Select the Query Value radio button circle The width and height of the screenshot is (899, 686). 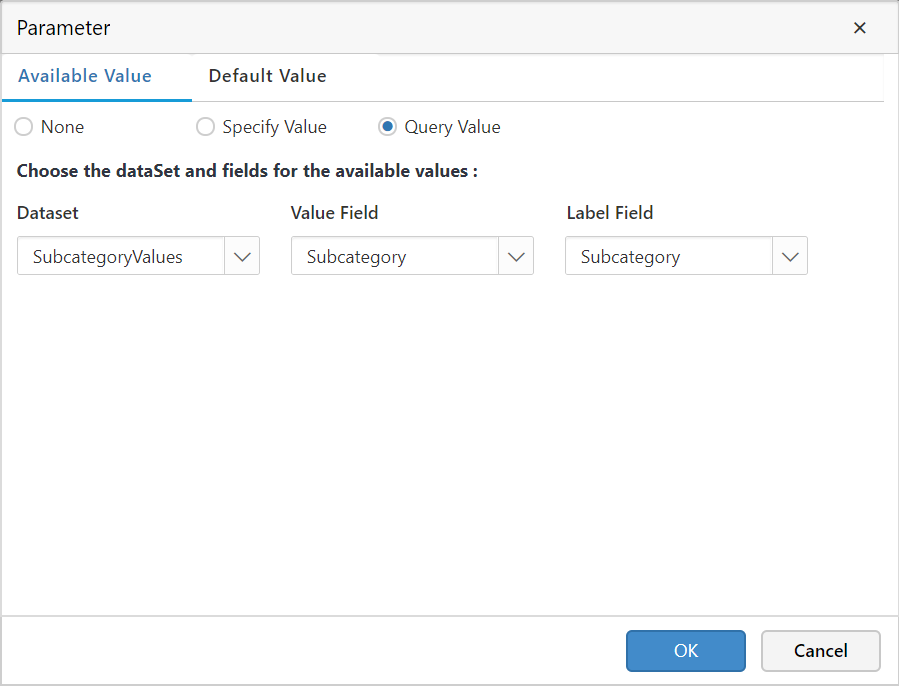387,127
